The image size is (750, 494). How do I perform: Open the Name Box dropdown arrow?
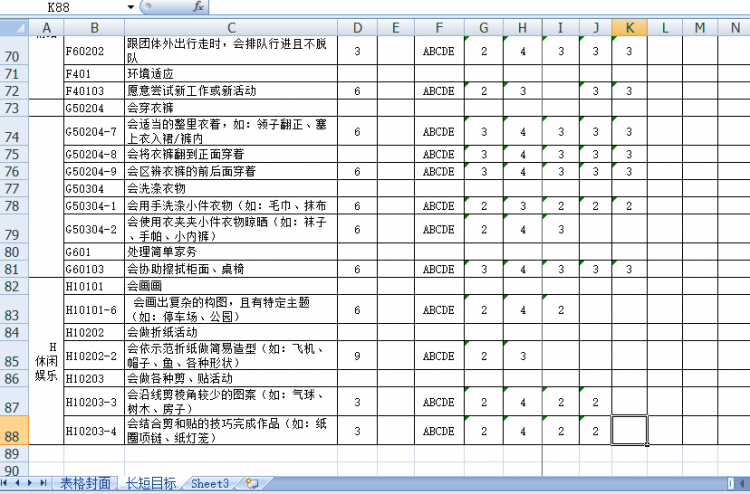(131, 7)
